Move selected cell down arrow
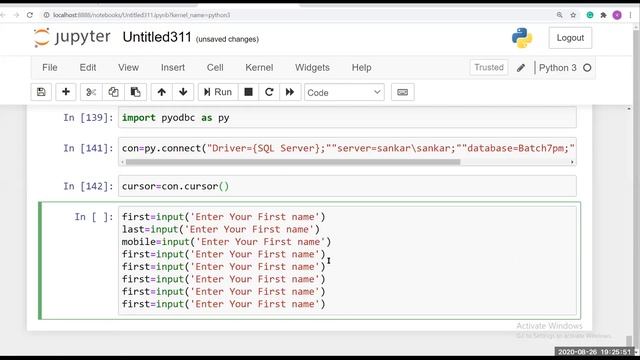Screen dimensions: 640x360 [183, 92]
